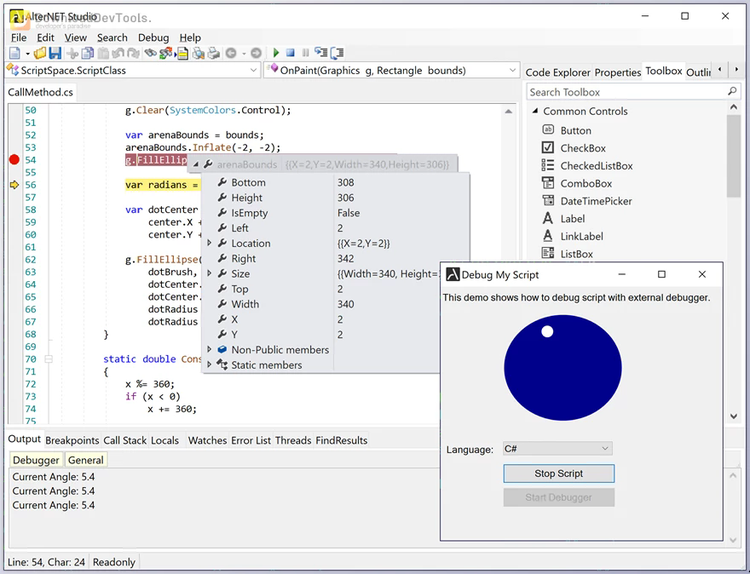The image size is (750, 574).
Task: Select the DateTimePicker toolbox item
Action: (x=596, y=201)
